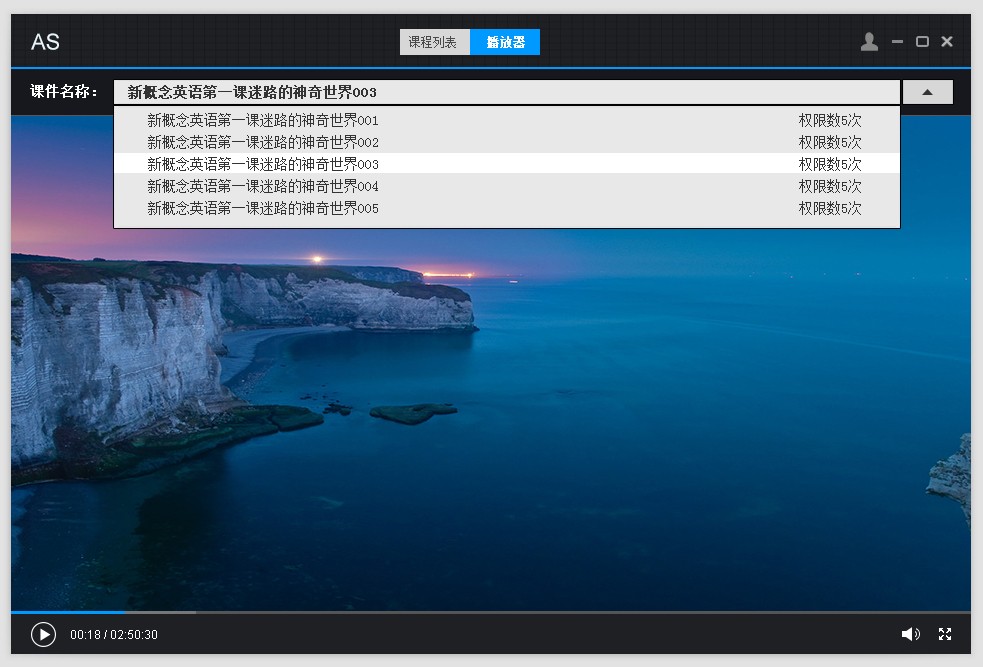This screenshot has width=983, height=667.
Task: Select courseware item ending in 002
Action: 263,142
